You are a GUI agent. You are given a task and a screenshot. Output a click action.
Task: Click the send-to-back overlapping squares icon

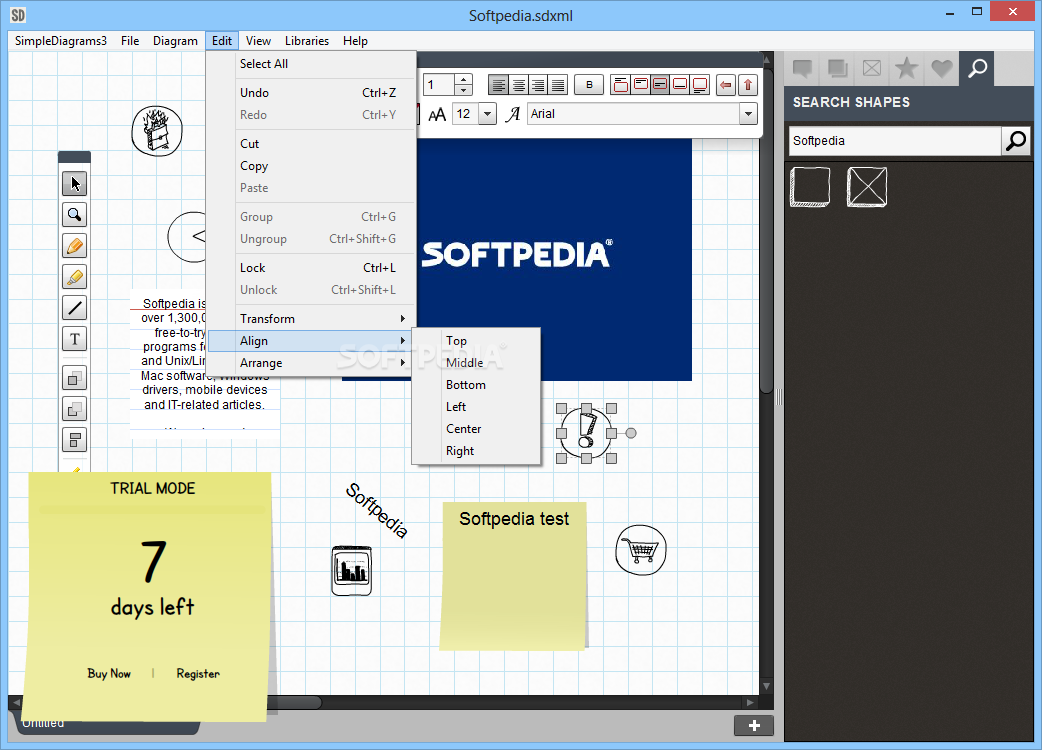tap(74, 409)
